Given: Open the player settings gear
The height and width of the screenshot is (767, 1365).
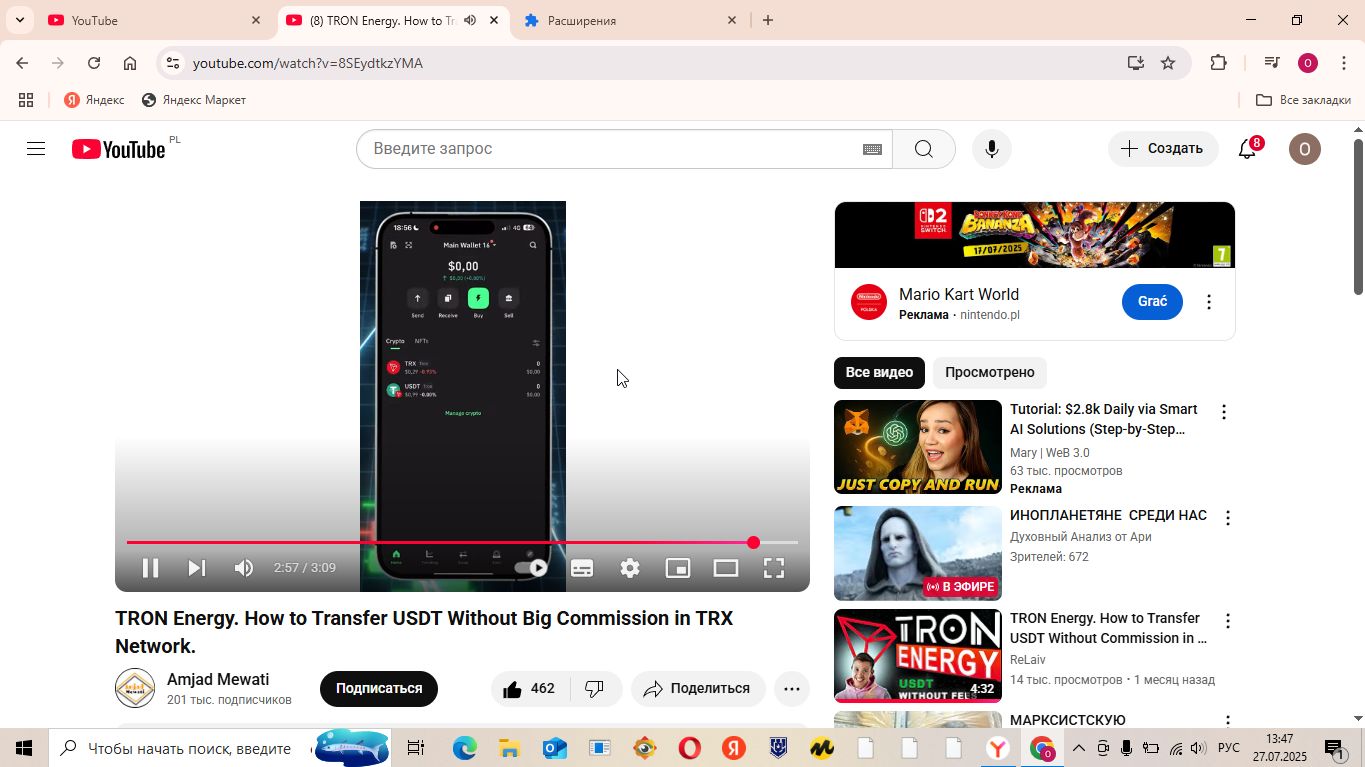Looking at the screenshot, I should tap(630, 568).
